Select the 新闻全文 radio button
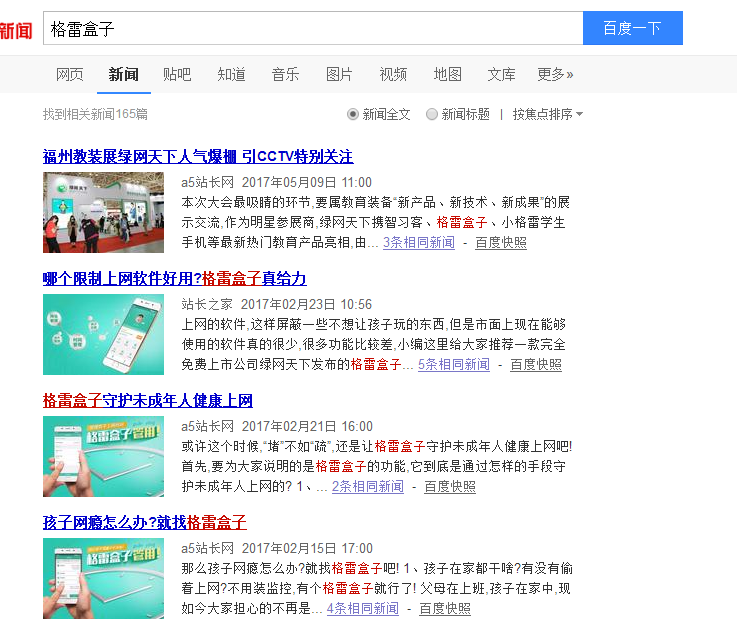The width and height of the screenshot is (737, 634). pyautogui.click(x=353, y=114)
